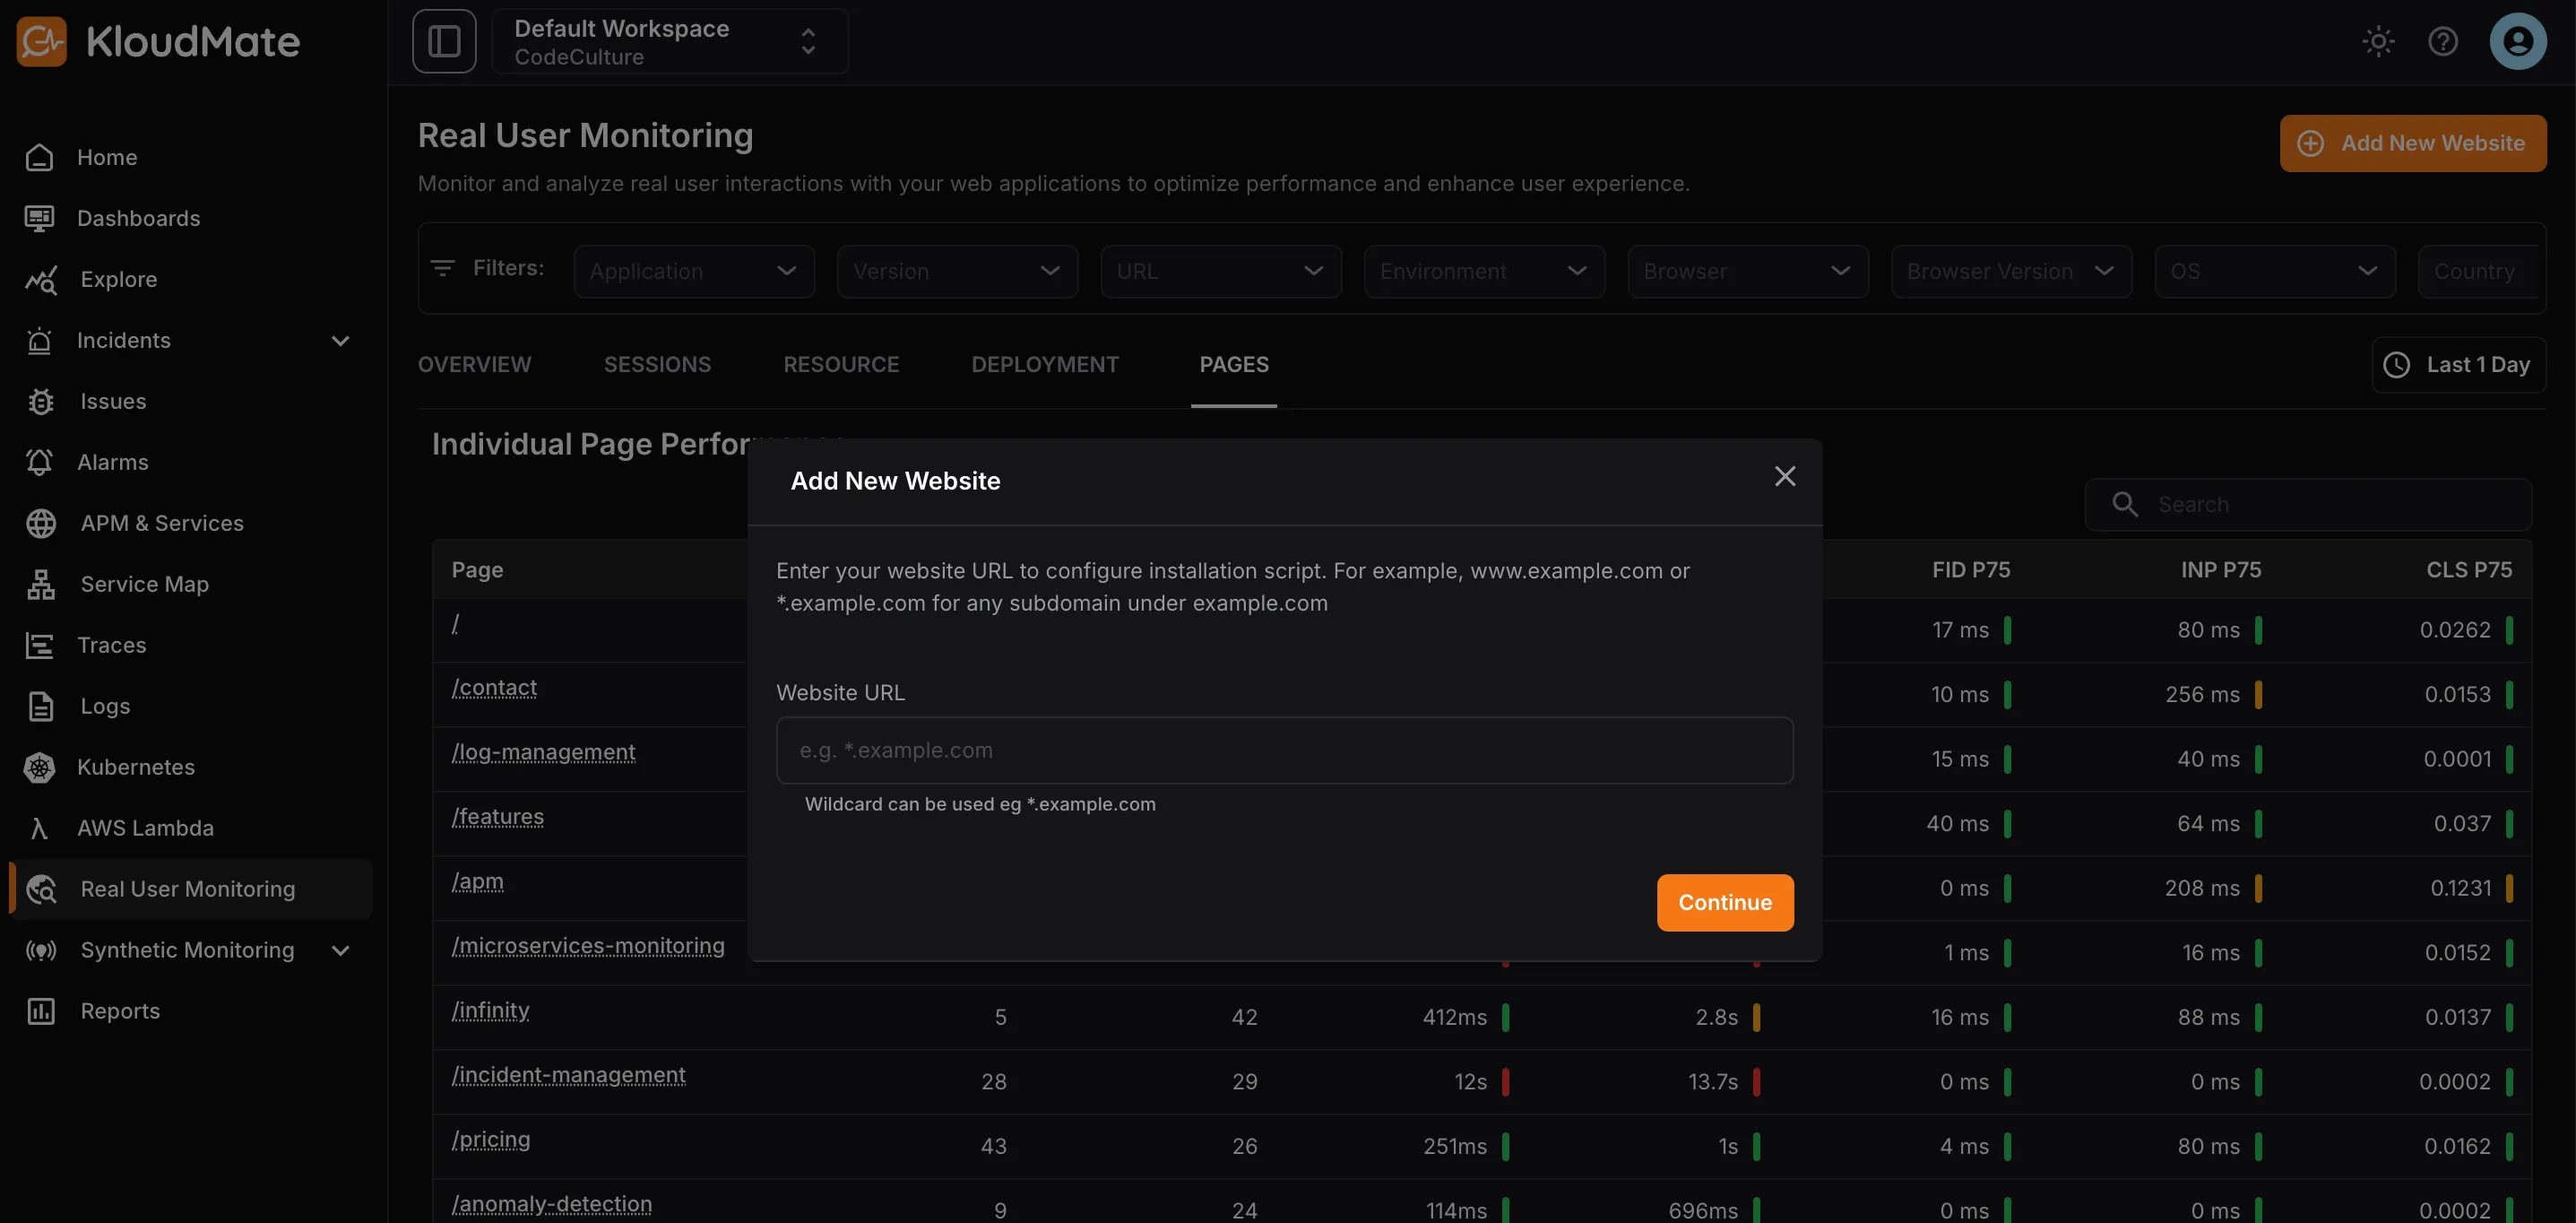Sort by the INP P75 column header
Image resolution: width=2576 pixels, height=1223 pixels.
pos(2220,570)
